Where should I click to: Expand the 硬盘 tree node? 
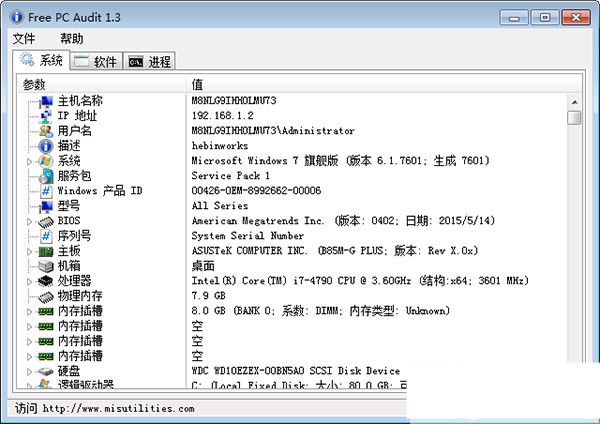(29, 371)
